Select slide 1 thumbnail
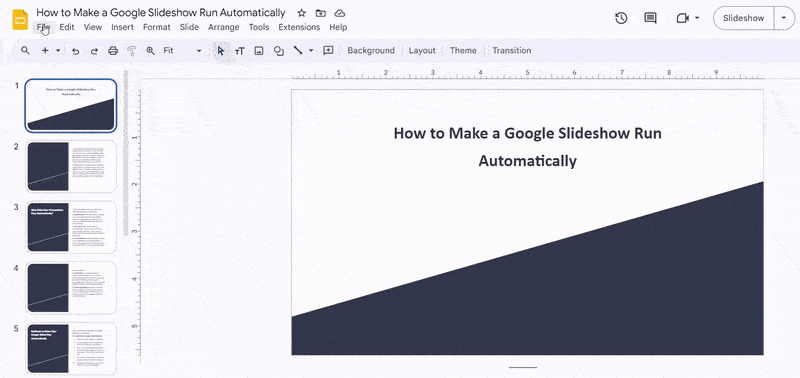 tap(71, 106)
